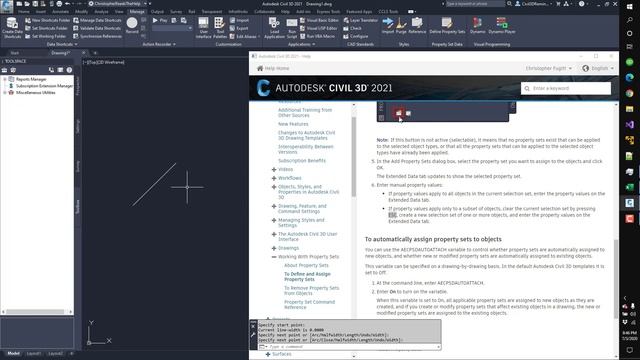
Task: Click Toolspace horizontal scrollbar
Action: tap(37, 312)
